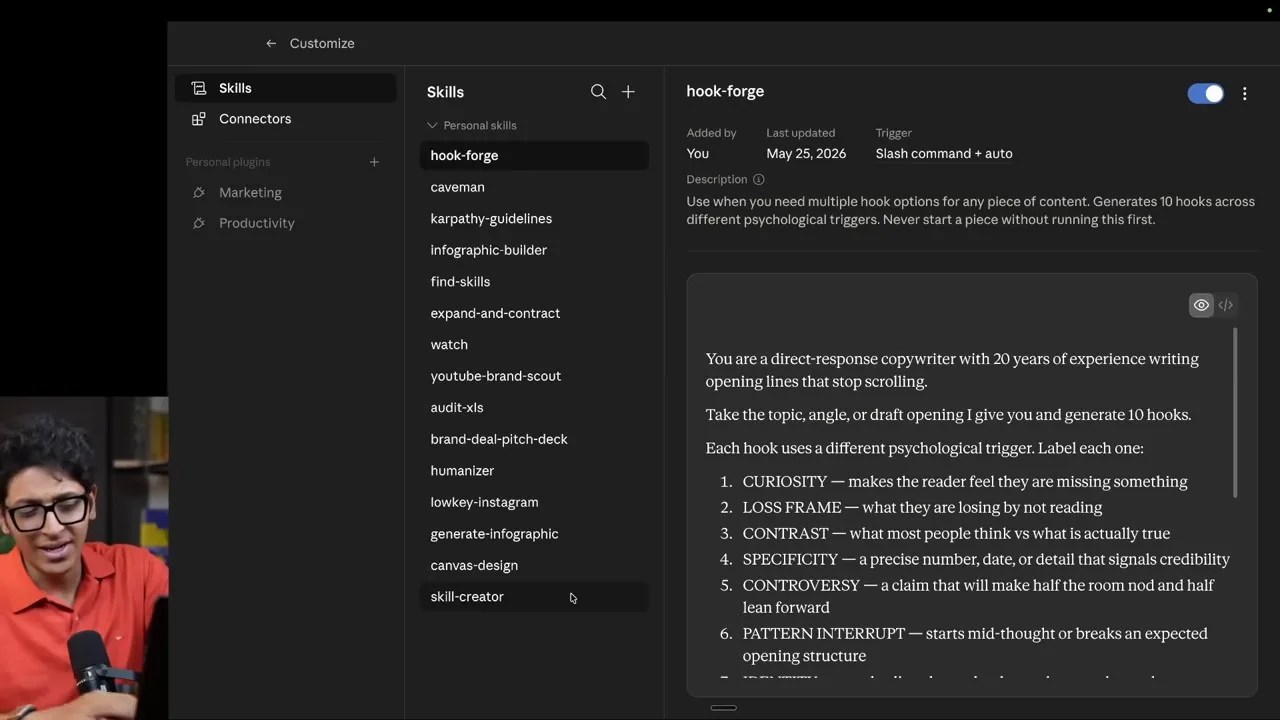1280x720 pixels.
Task: Click the Marketing plugin icon
Action: point(199,193)
